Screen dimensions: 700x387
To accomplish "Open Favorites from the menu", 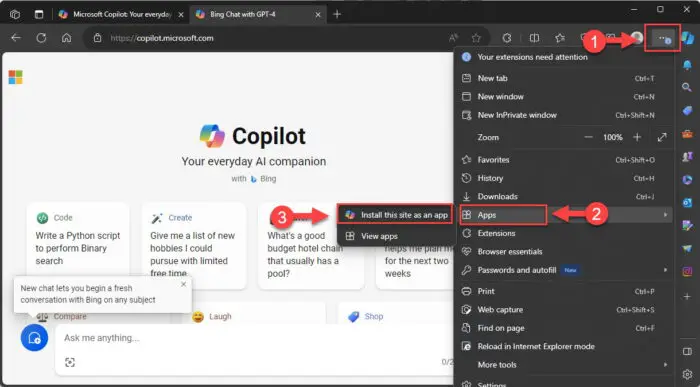I will click(x=564, y=160).
